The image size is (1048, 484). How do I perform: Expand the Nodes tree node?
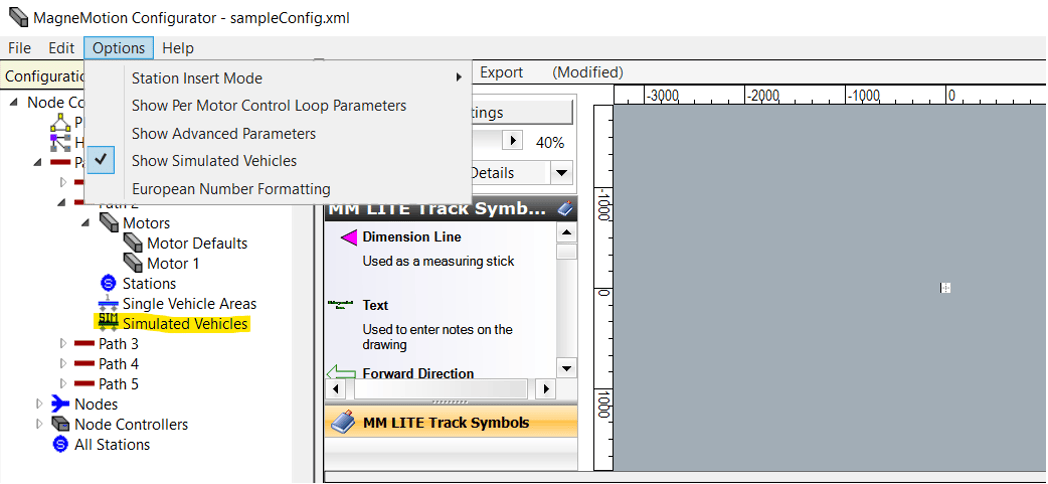click(39, 404)
